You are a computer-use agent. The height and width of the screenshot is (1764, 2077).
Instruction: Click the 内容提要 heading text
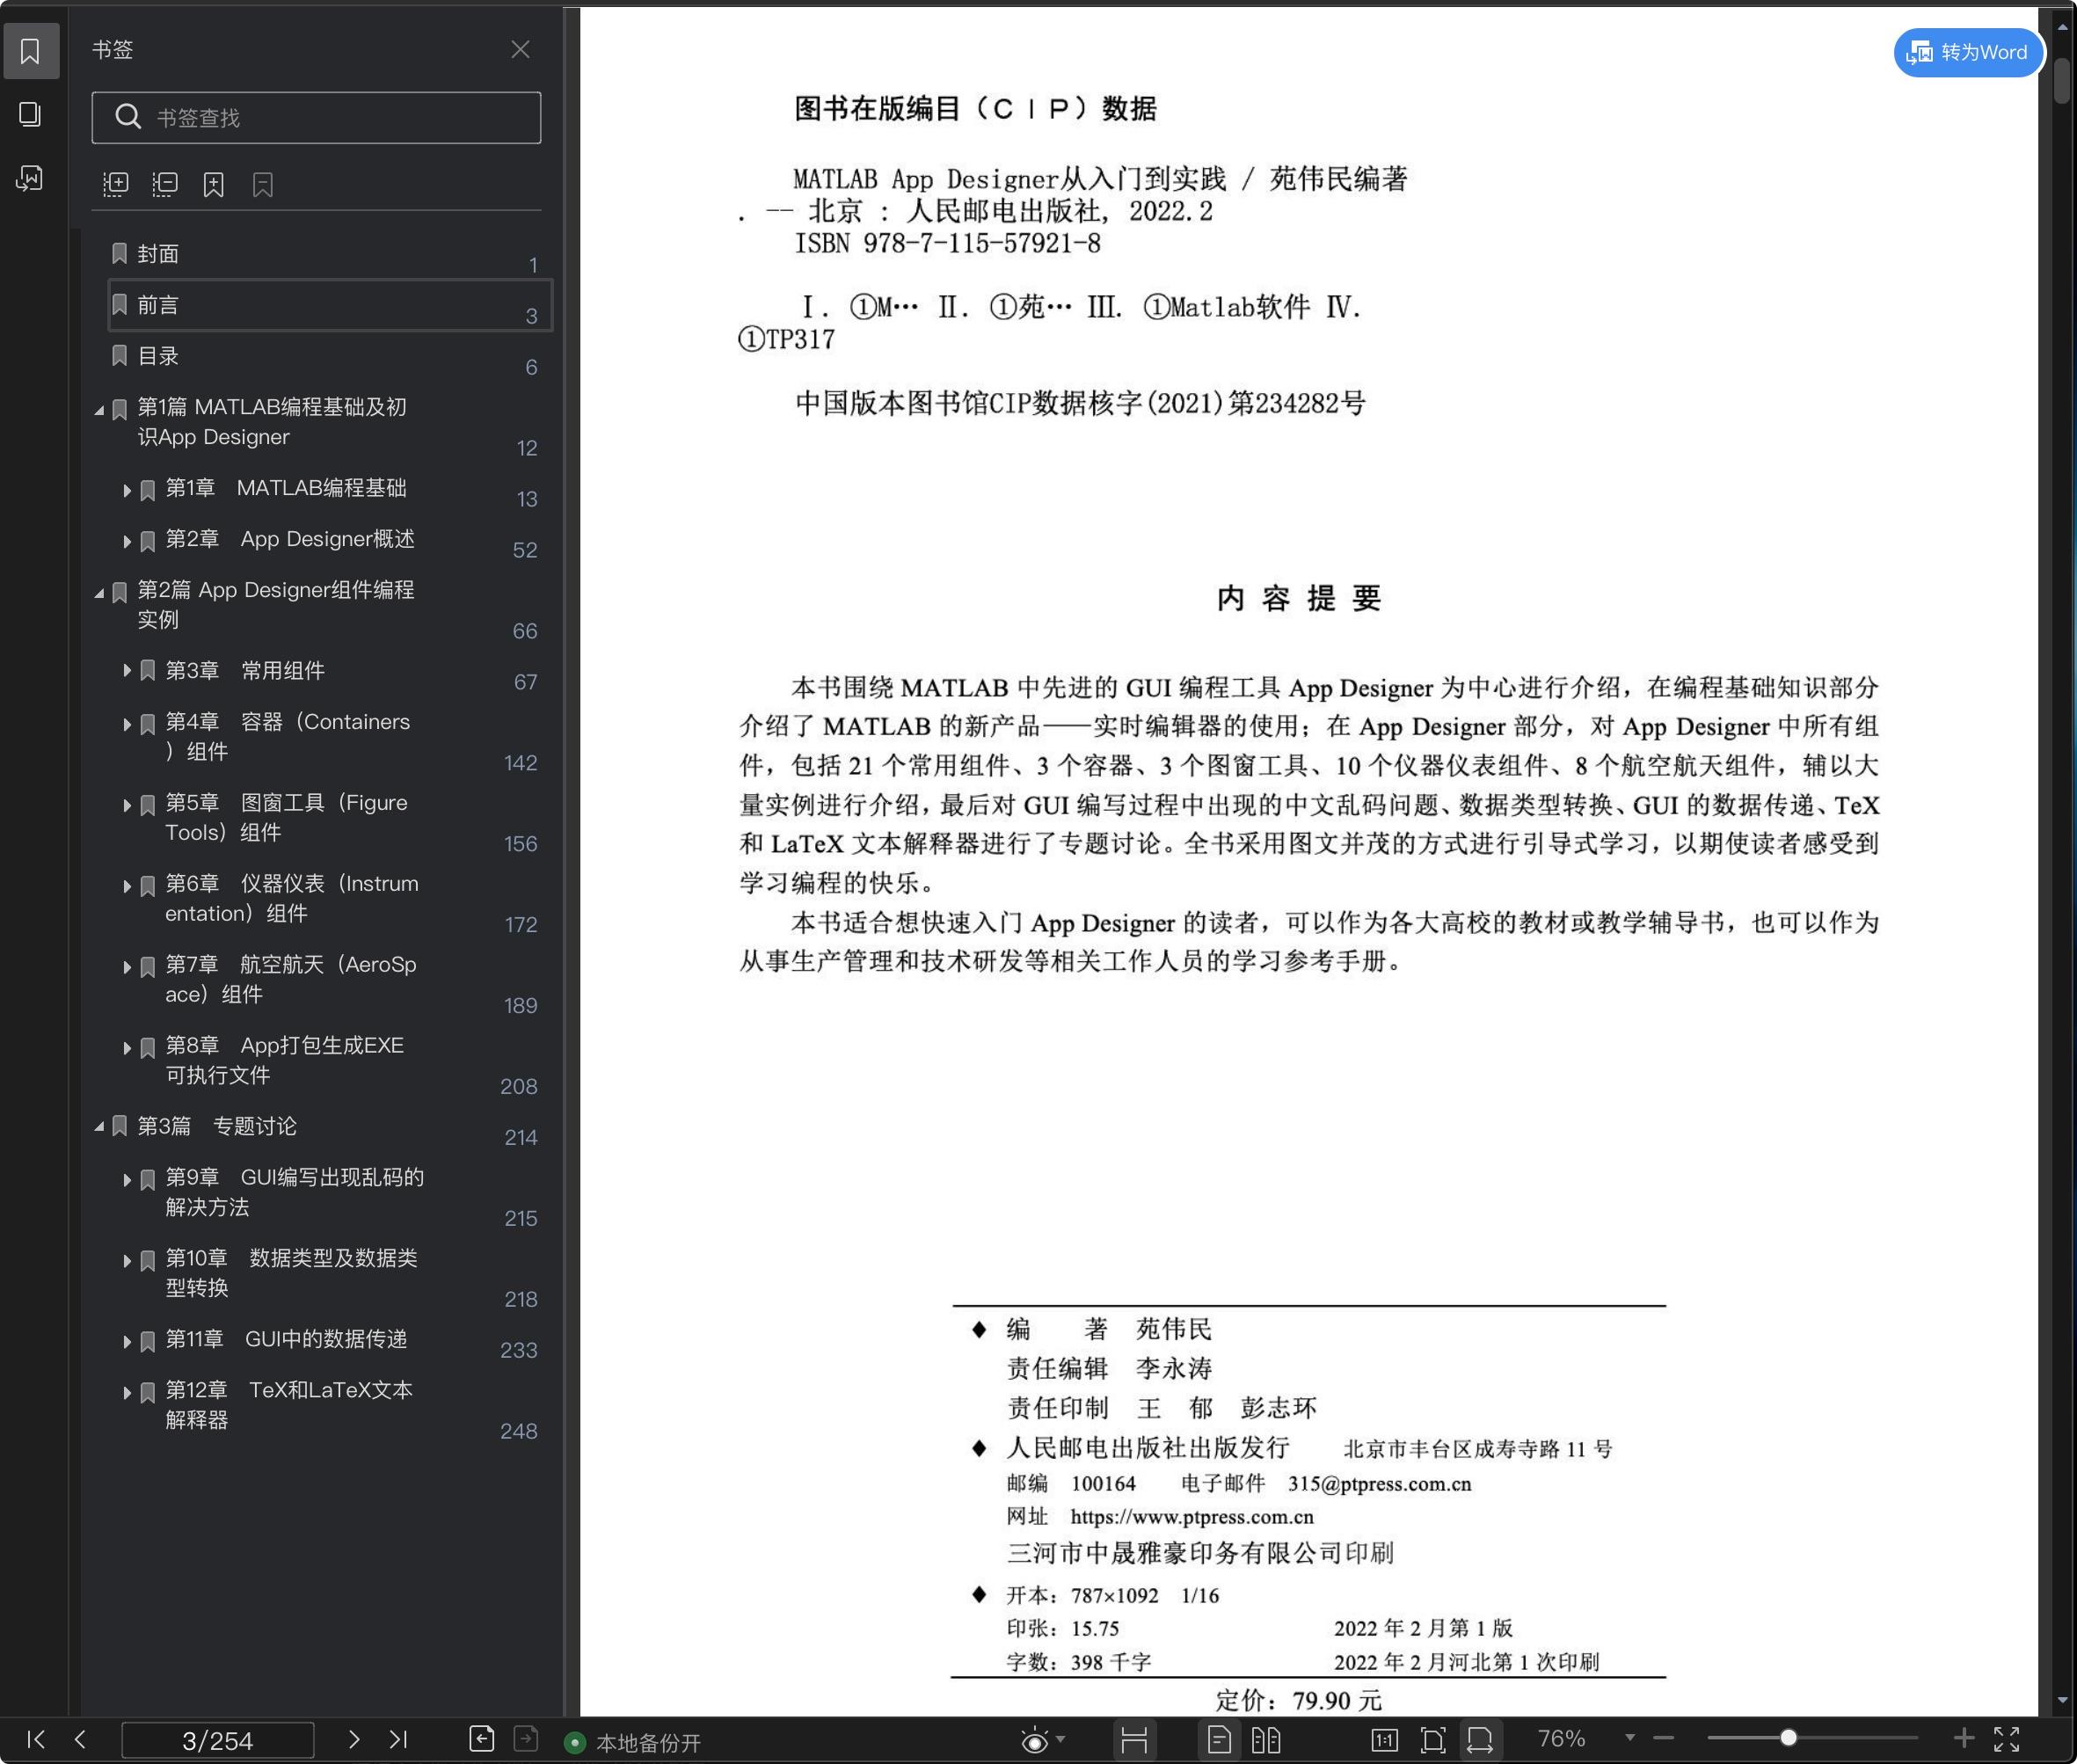pyautogui.click(x=1300, y=598)
